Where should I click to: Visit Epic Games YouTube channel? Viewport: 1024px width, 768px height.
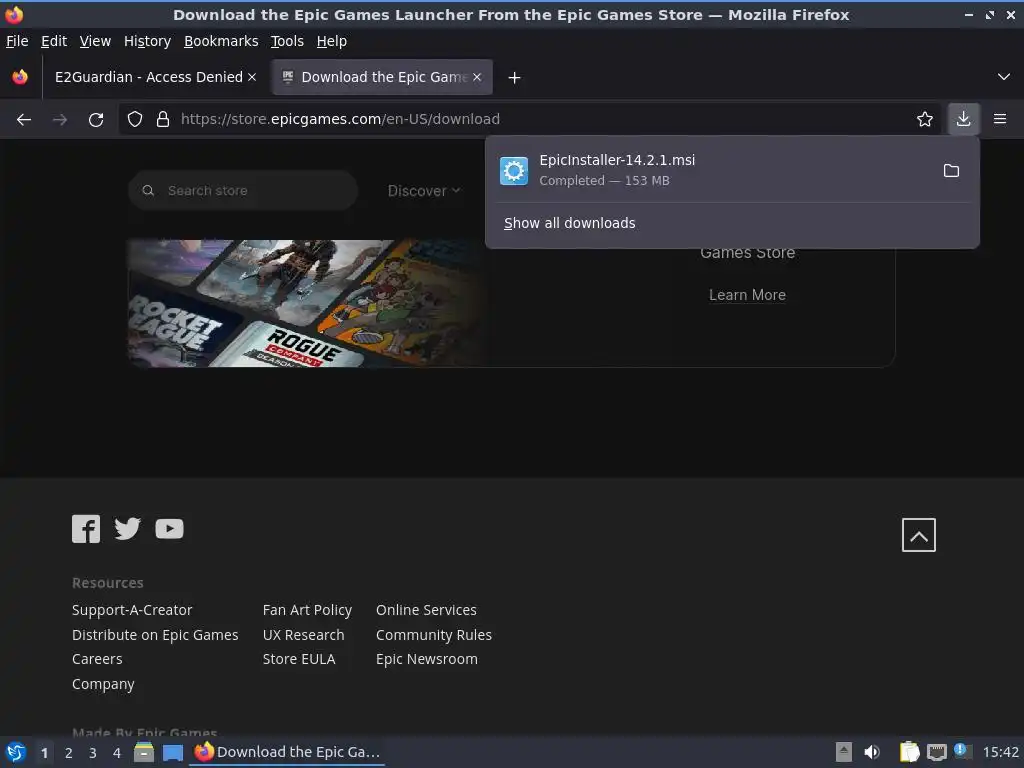pyautogui.click(x=169, y=529)
